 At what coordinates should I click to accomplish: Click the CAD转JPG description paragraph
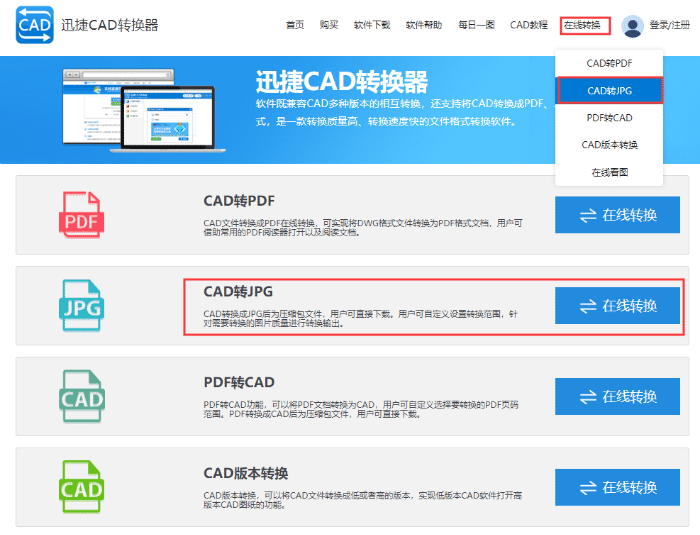(x=360, y=319)
